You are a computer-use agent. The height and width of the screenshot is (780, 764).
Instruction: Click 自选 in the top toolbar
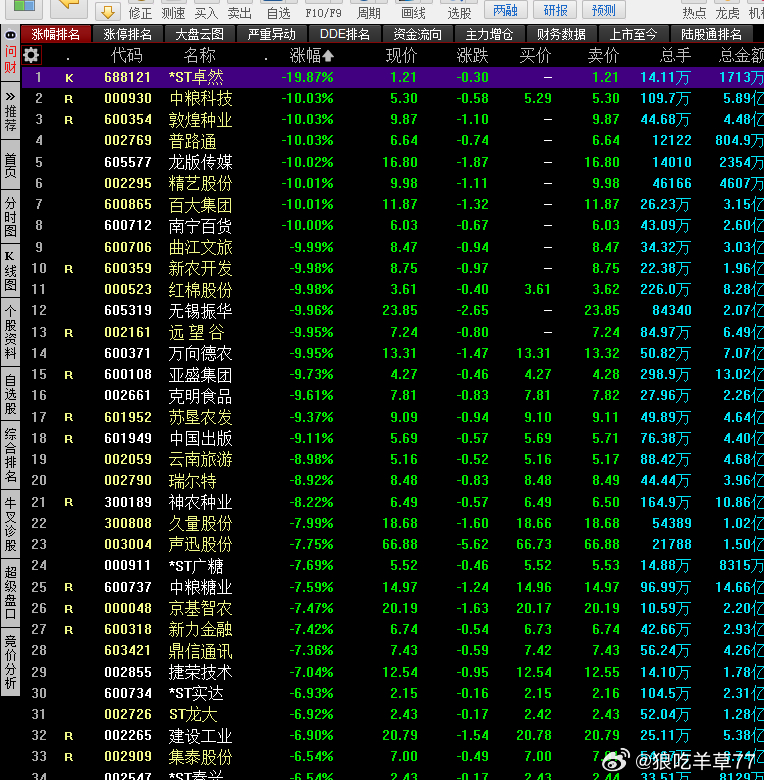coord(279,13)
